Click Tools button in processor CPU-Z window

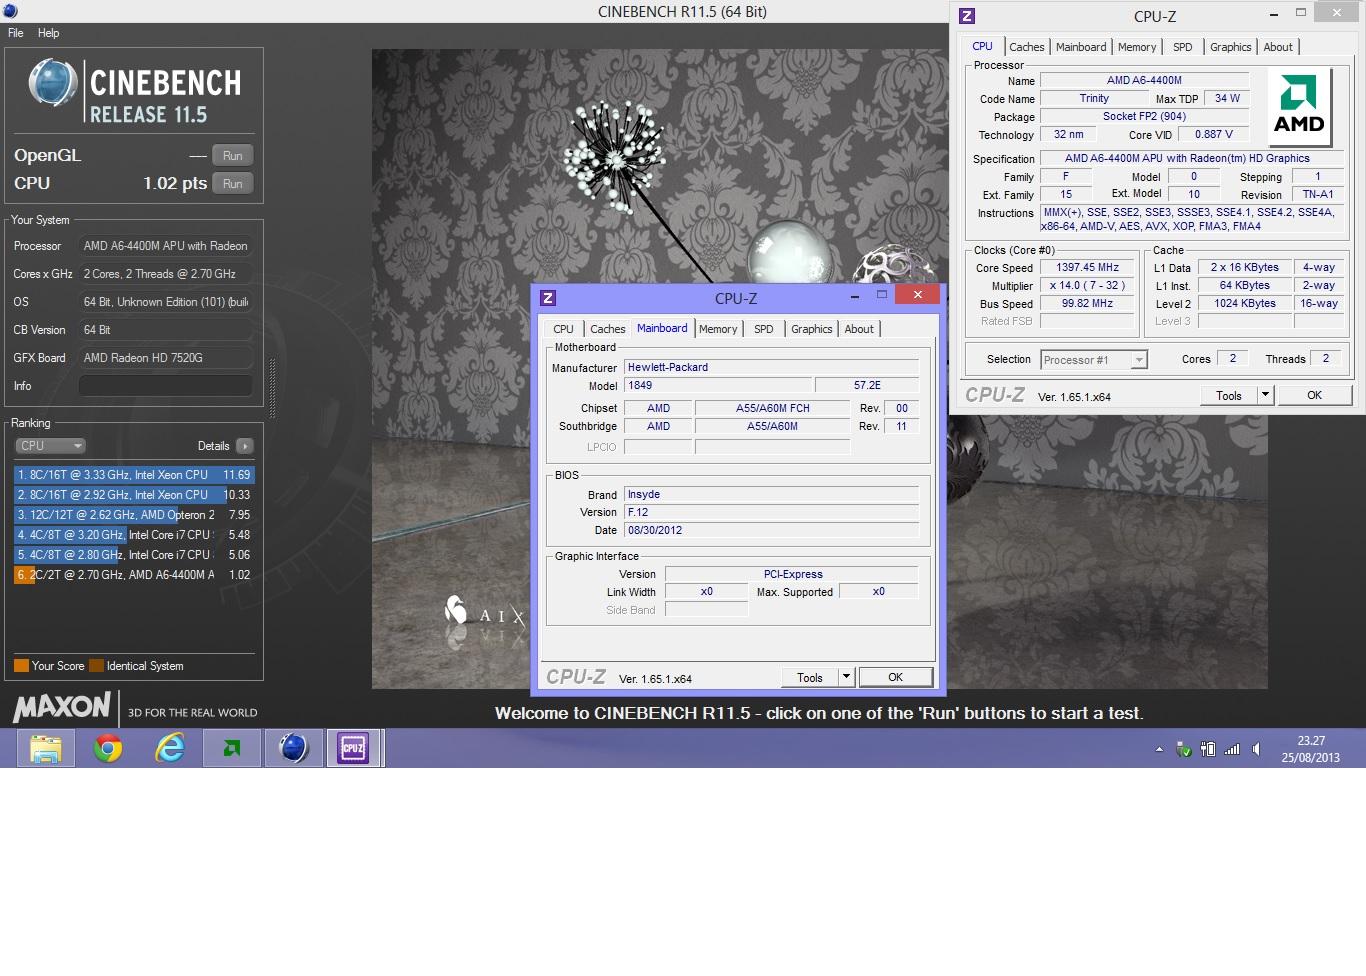1229,396
